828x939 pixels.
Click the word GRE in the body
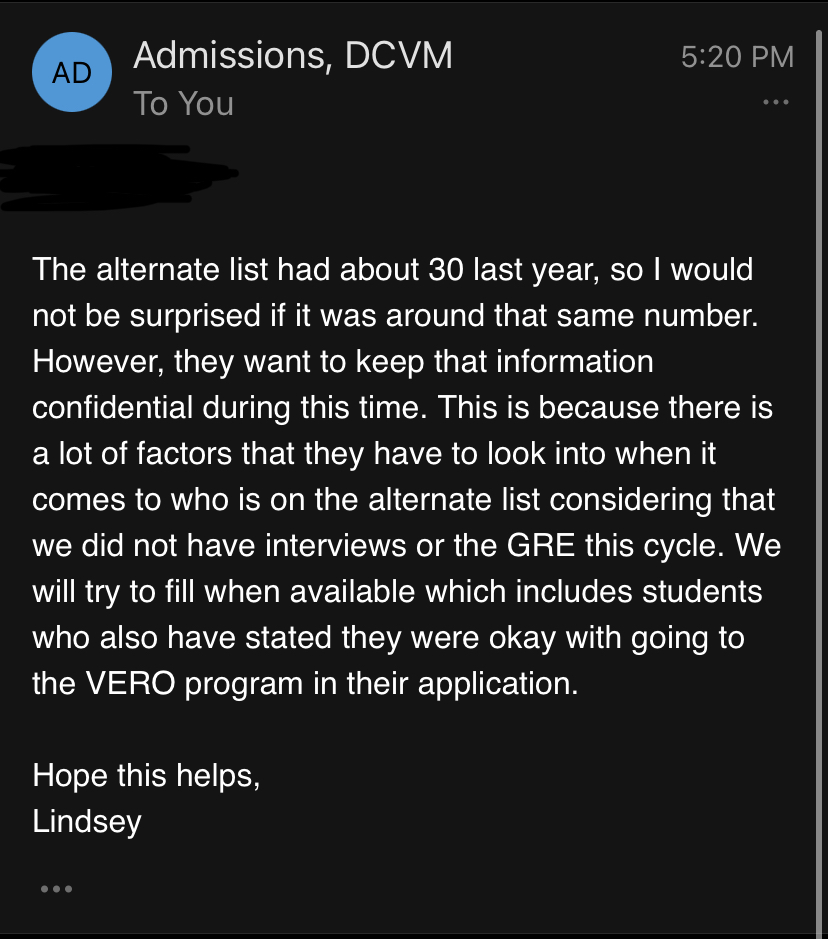pos(541,546)
